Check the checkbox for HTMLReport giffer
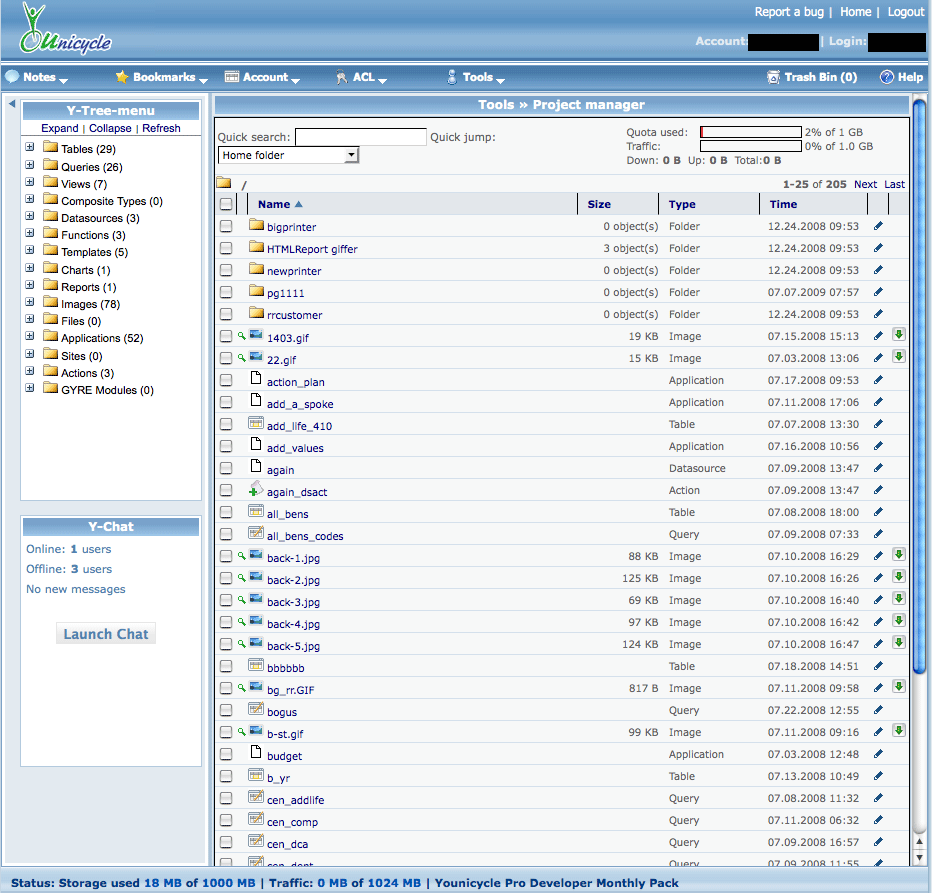Image resolution: width=932 pixels, height=893 pixels. click(226, 248)
